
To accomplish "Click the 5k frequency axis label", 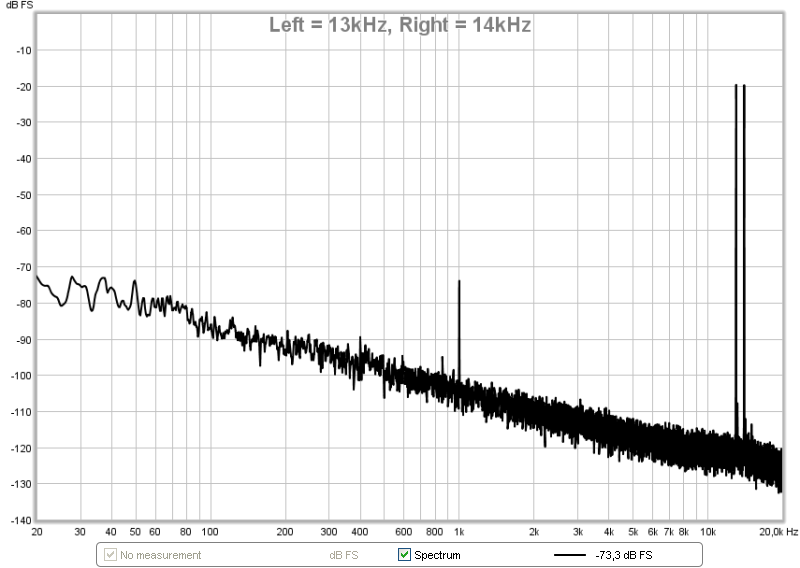I will [633, 532].
